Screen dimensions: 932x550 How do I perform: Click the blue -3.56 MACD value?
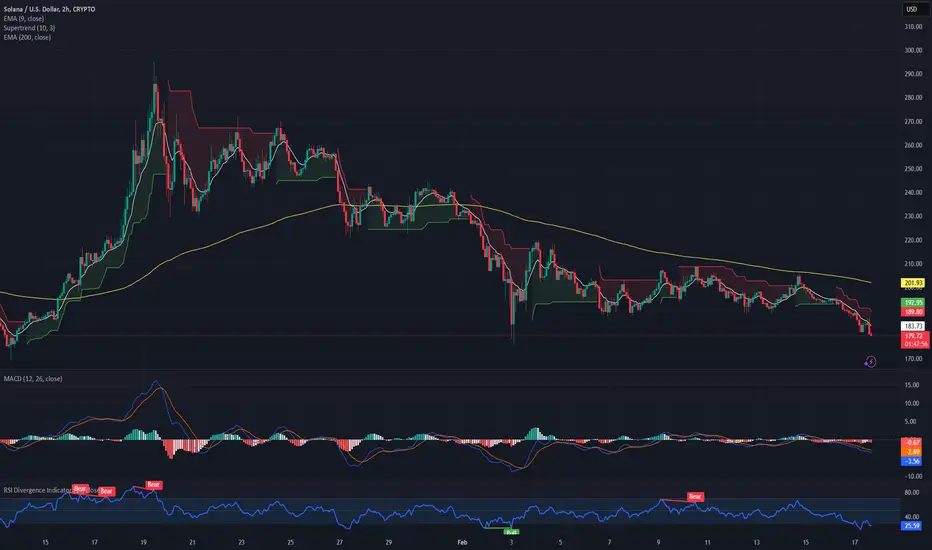[912, 461]
